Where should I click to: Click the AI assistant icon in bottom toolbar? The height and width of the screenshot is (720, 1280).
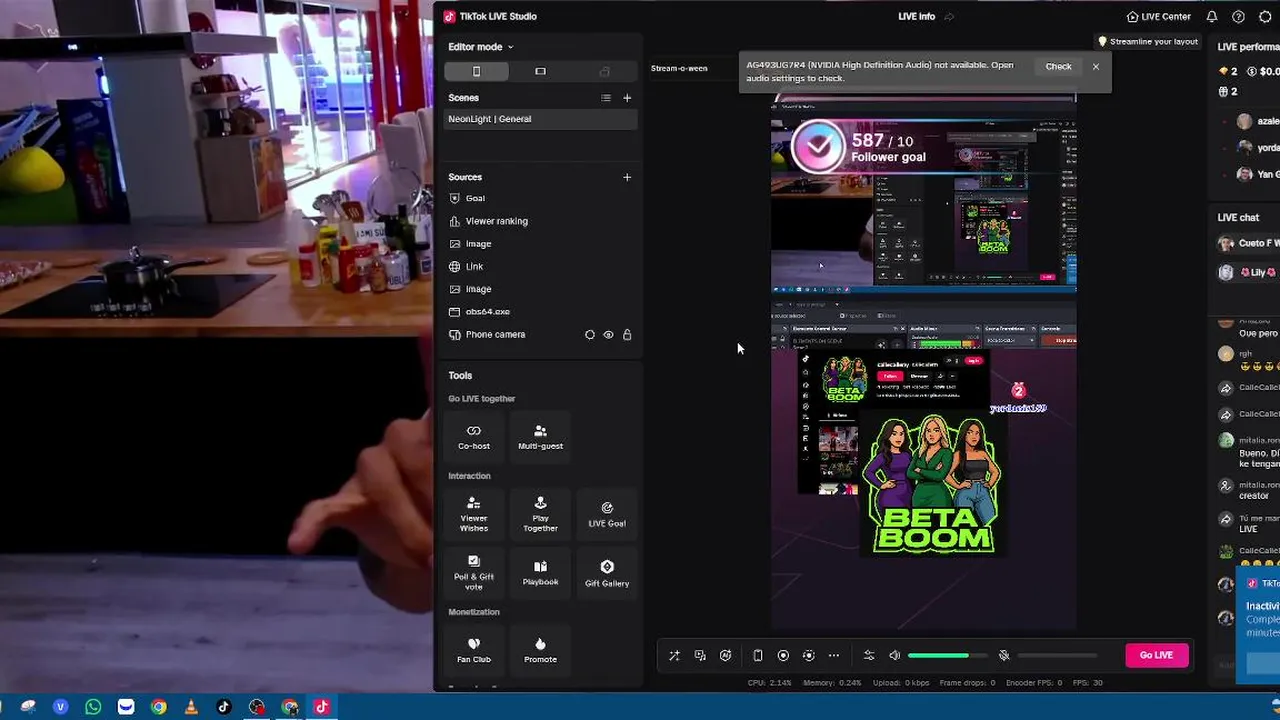pyautogui.click(x=726, y=656)
